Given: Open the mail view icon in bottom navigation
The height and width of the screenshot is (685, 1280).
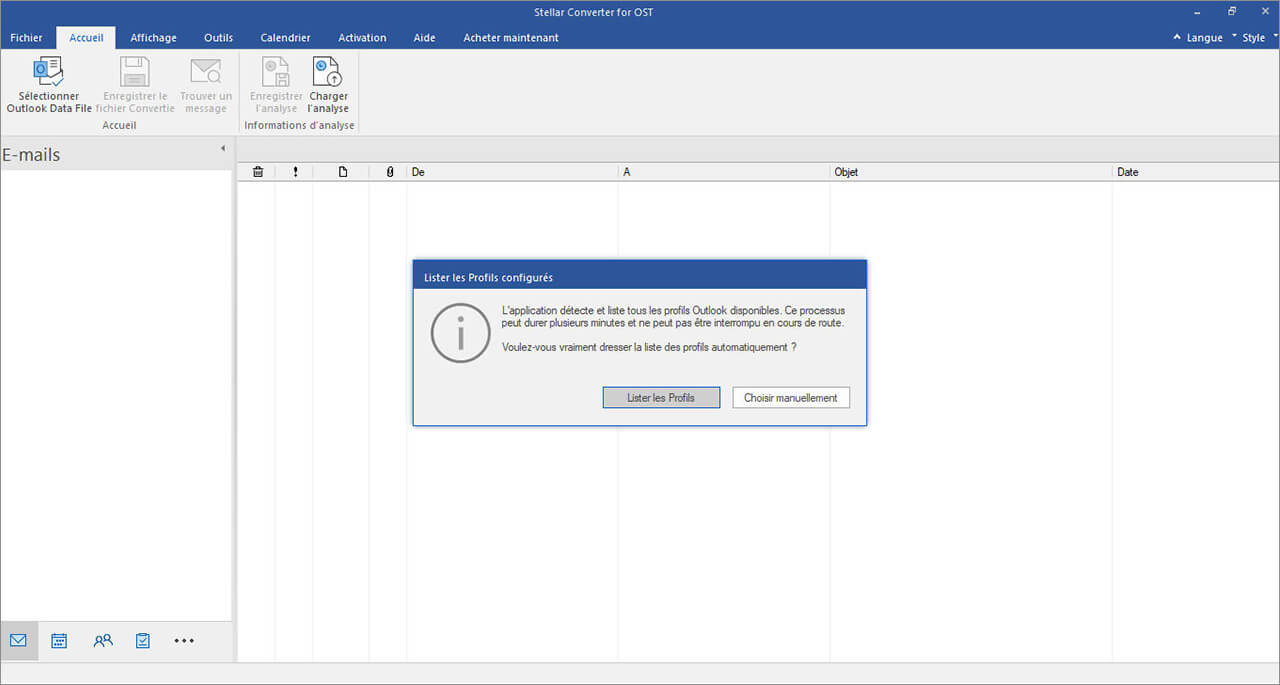Looking at the screenshot, I should pos(18,641).
